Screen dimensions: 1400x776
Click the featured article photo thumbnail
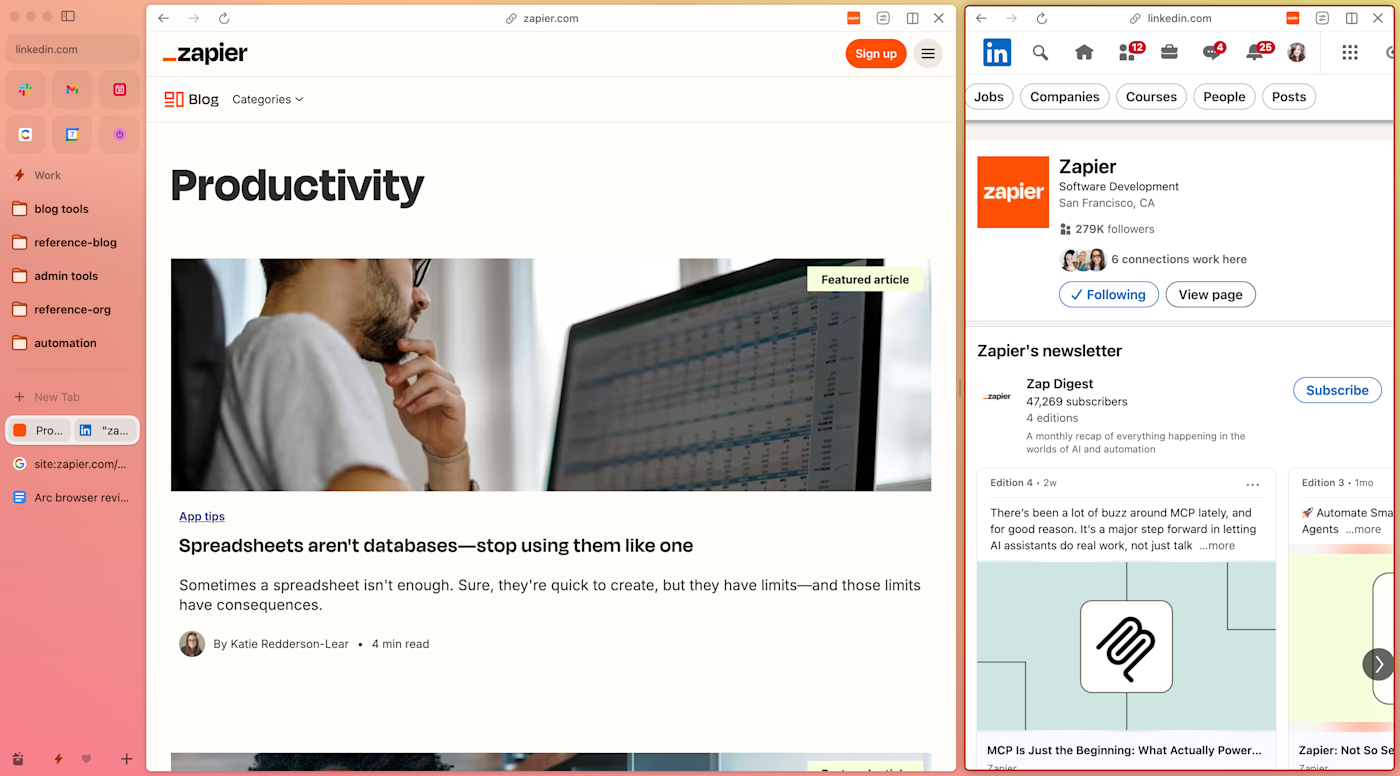(551, 375)
